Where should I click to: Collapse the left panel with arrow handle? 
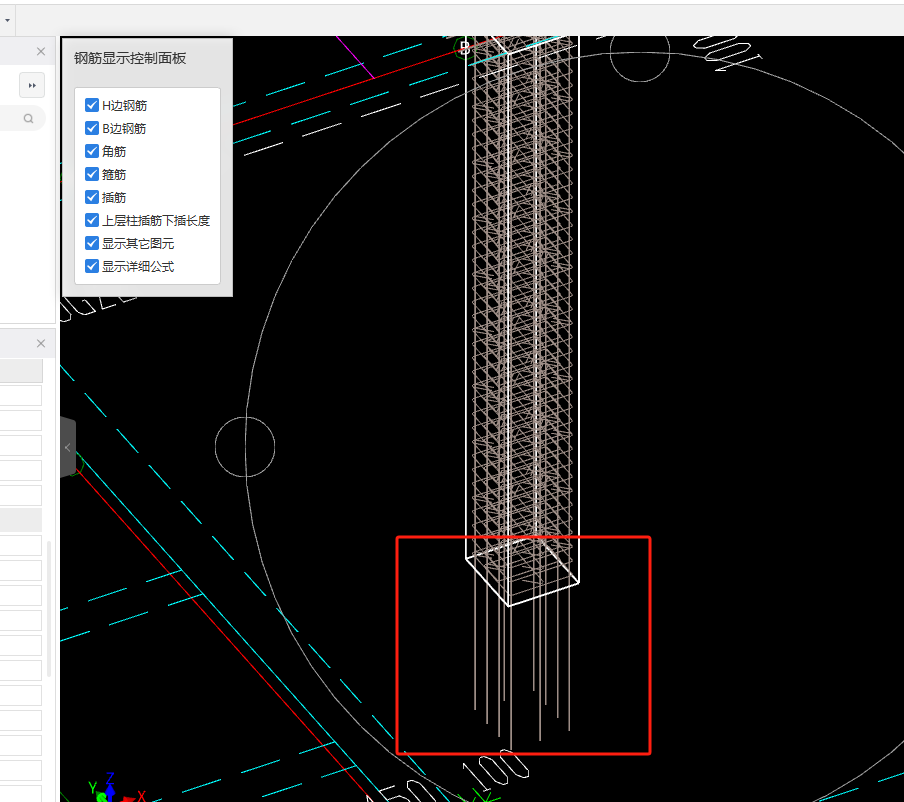point(67,447)
